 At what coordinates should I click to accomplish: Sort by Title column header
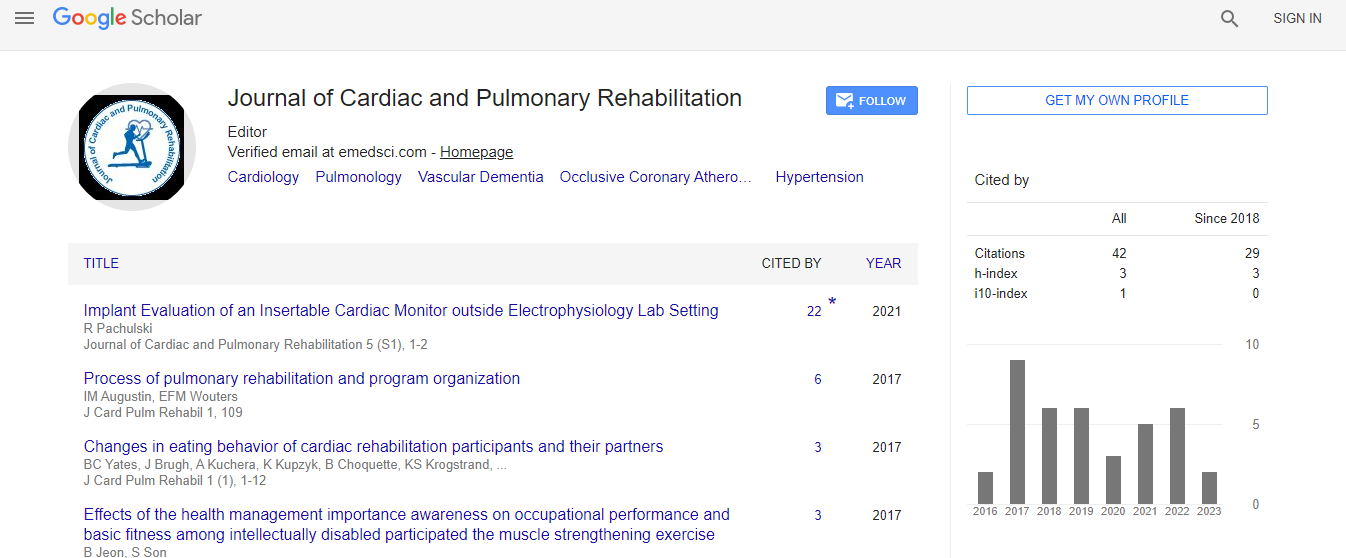click(x=101, y=263)
